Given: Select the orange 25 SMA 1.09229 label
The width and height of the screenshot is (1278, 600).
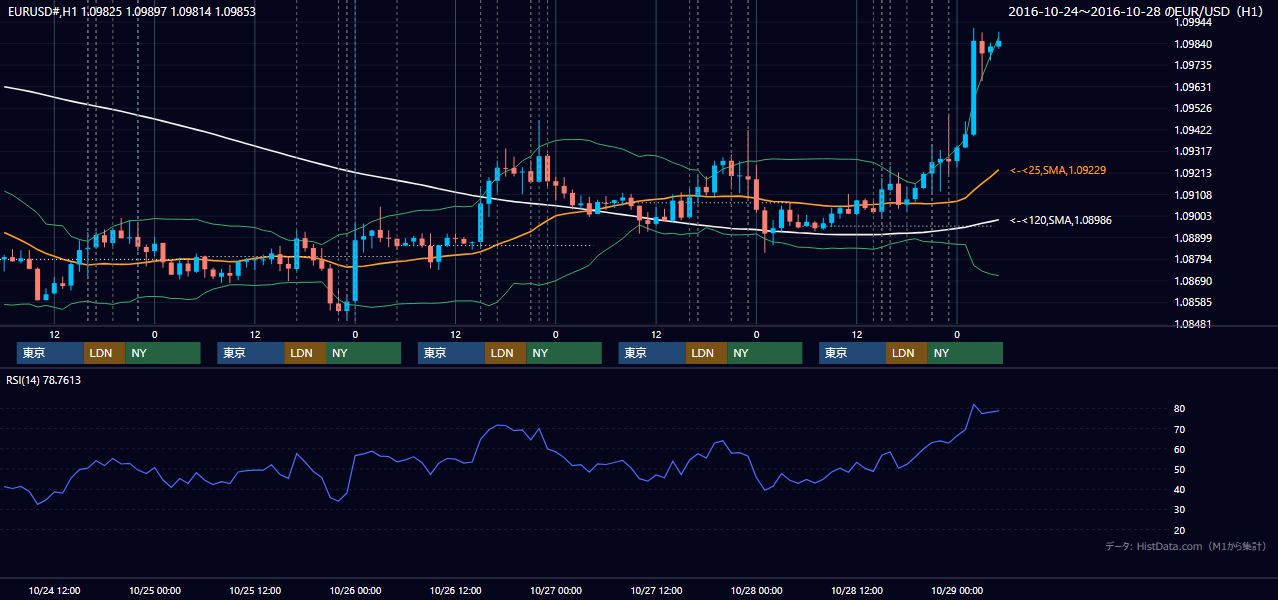Looking at the screenshot, I should point(1058,171).
